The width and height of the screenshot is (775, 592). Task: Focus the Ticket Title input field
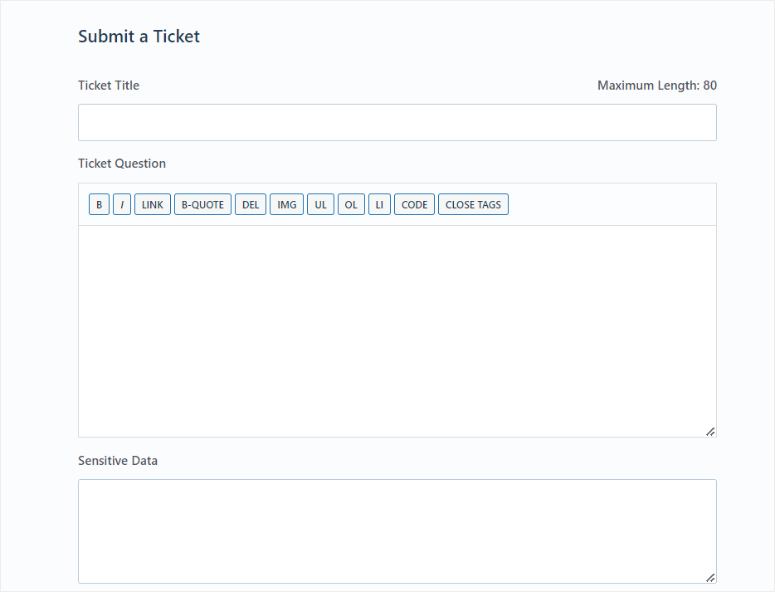(x=397, y=123)
